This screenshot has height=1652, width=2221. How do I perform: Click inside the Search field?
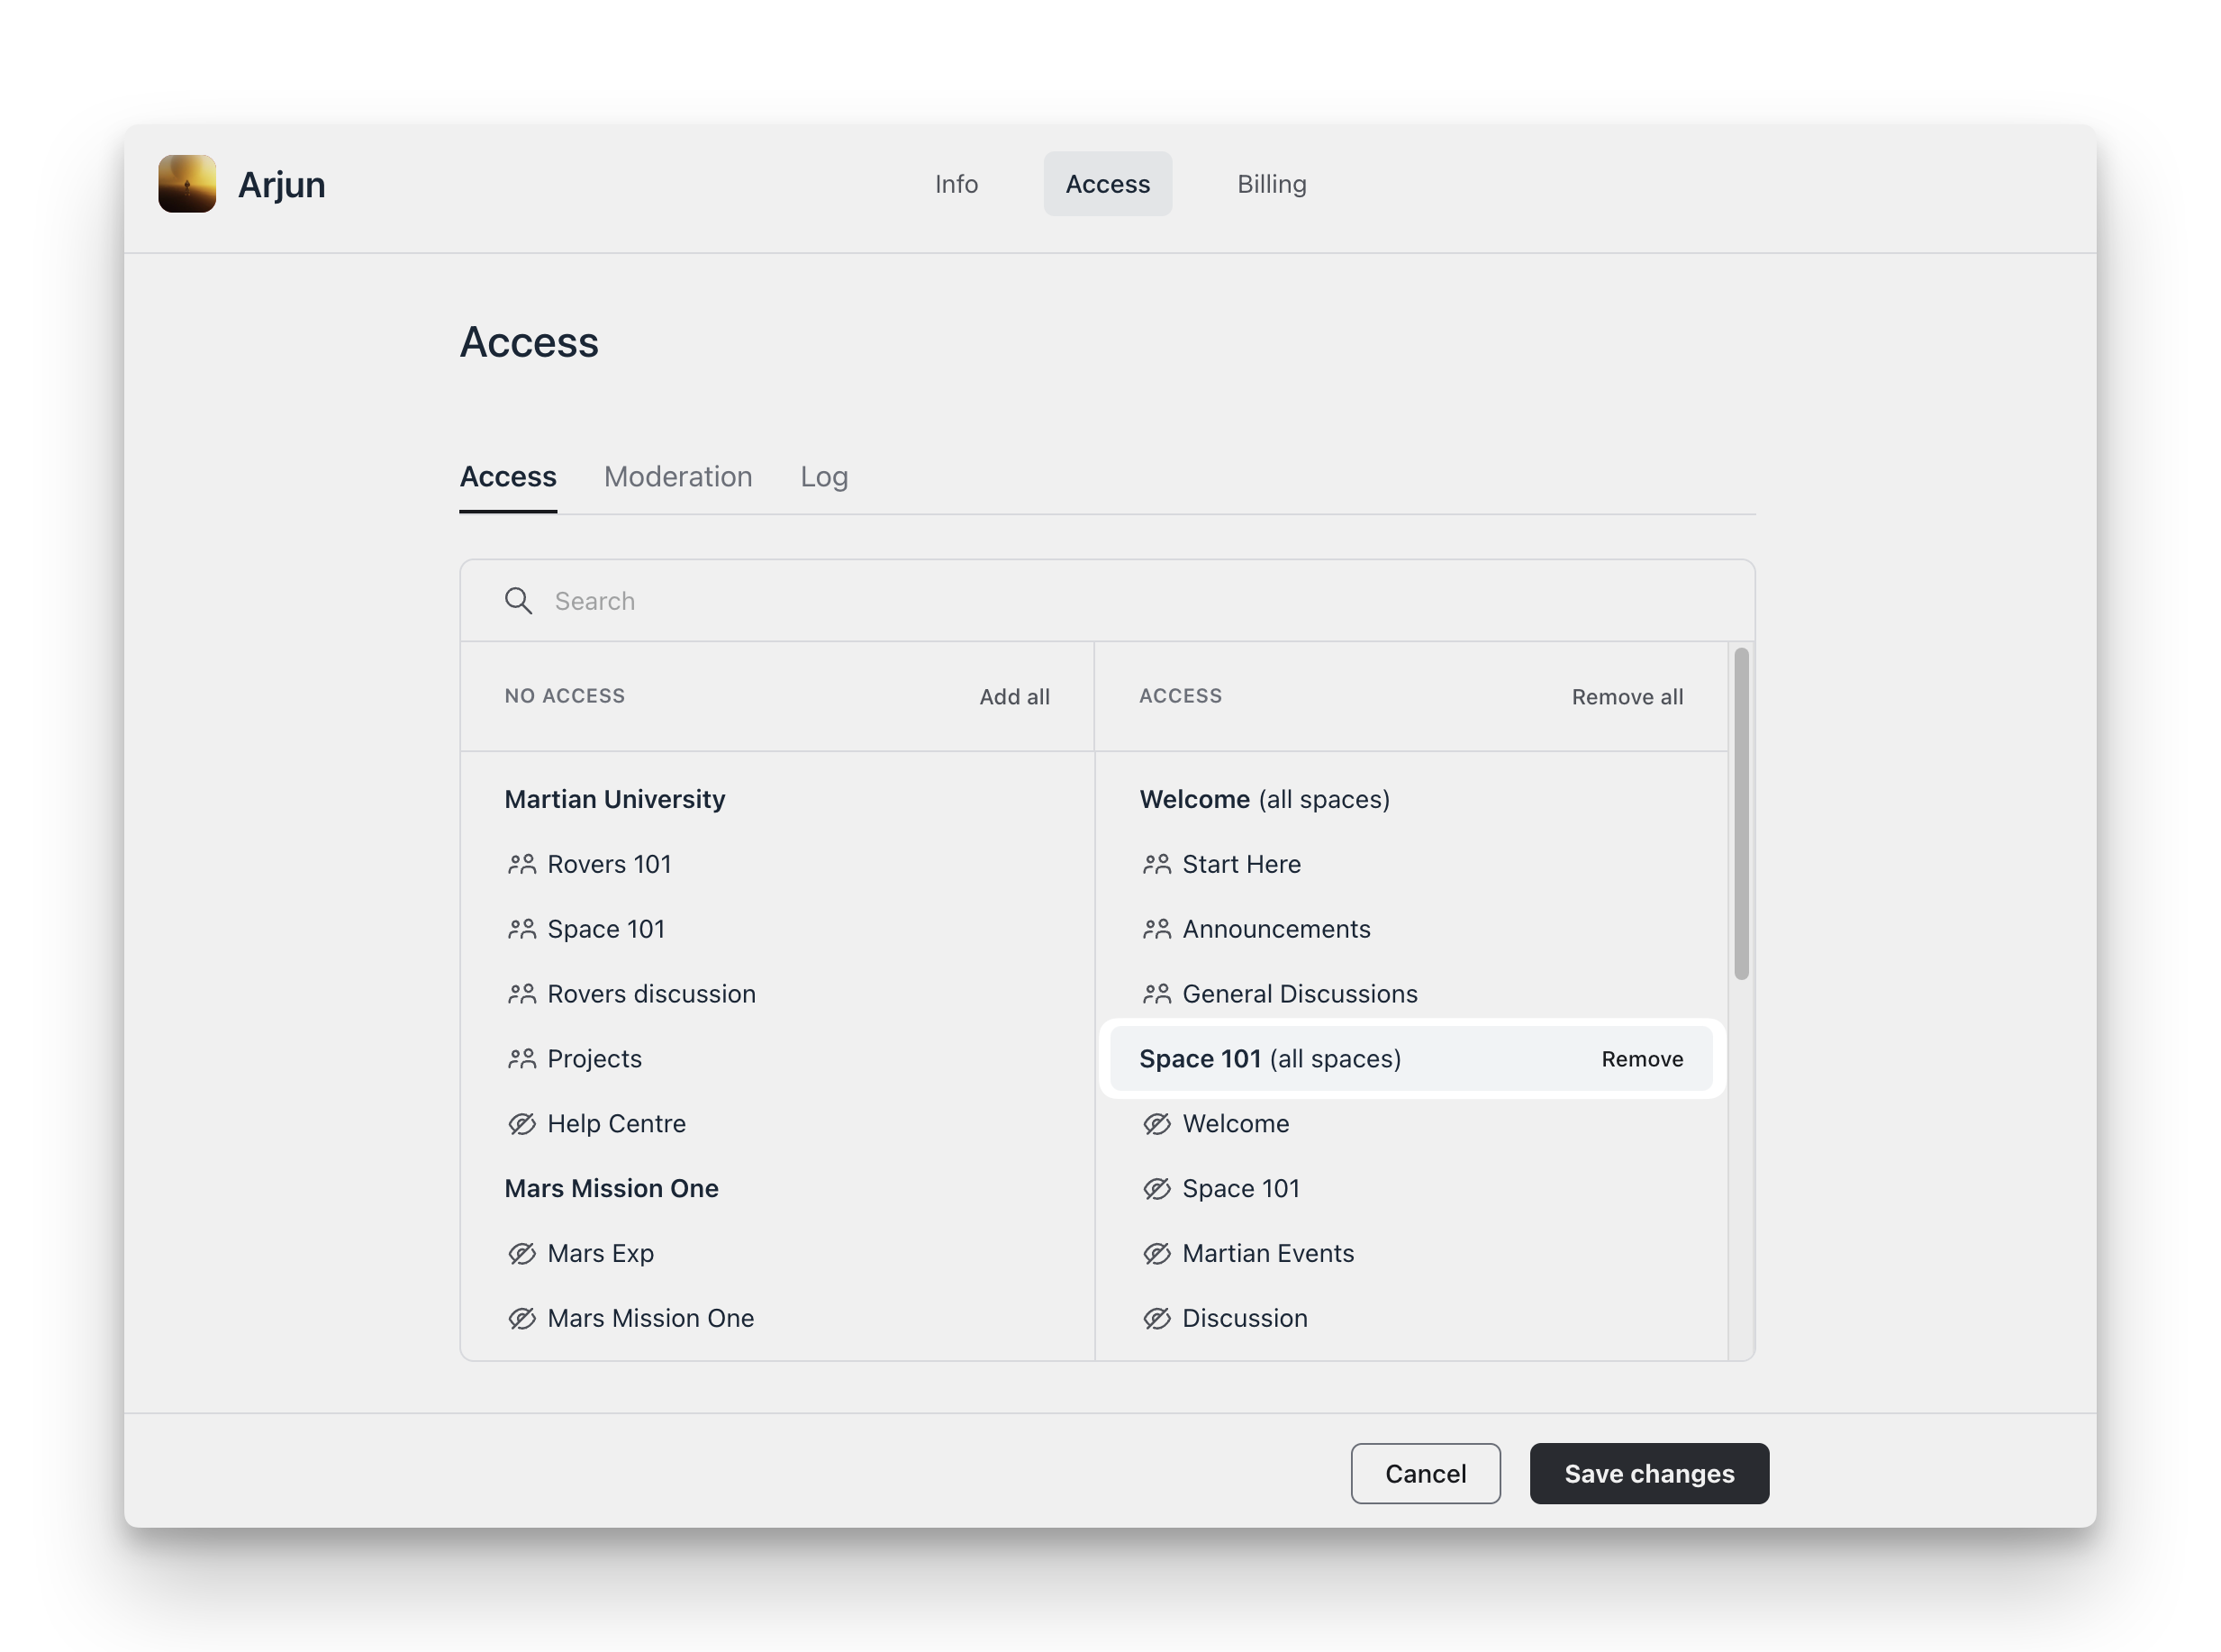tap(800, 601)
